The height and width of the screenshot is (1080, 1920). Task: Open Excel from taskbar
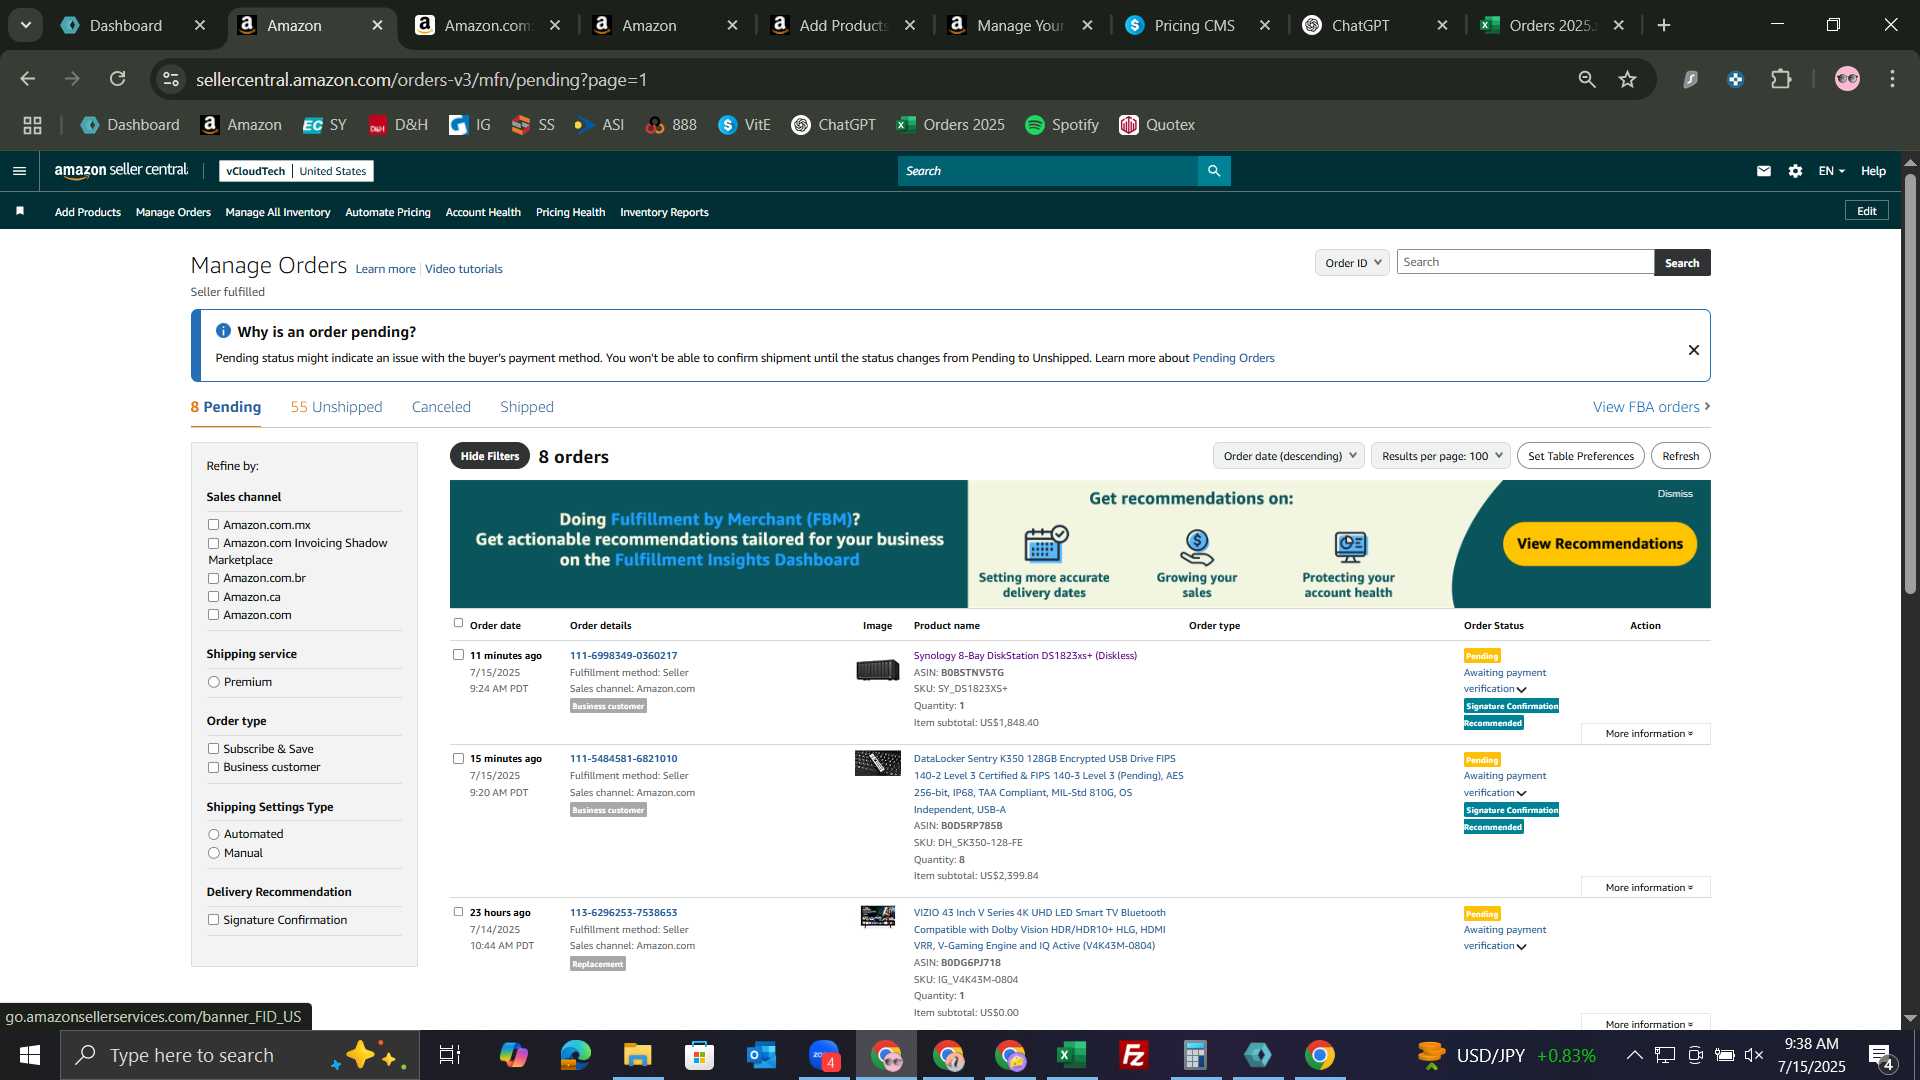[1072, 1055]
